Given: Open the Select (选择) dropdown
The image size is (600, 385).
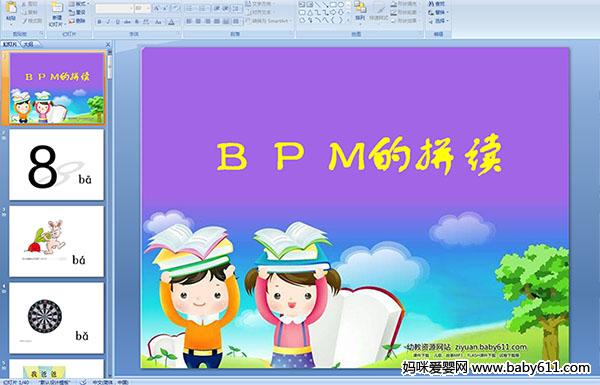Looking at the screenshot, I should (x=437, y=21).
